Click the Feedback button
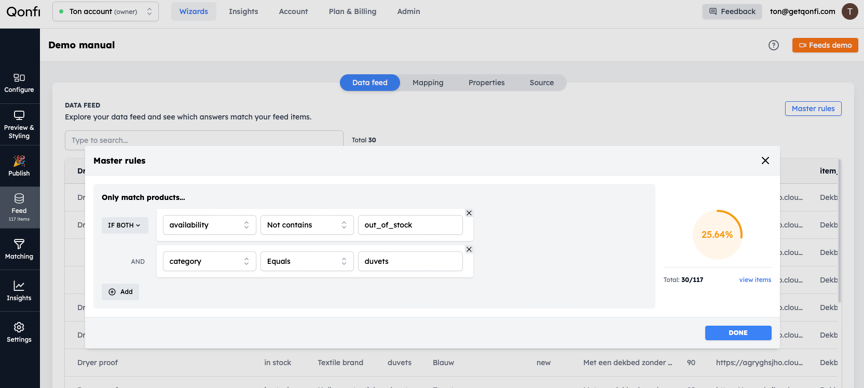The width and height of the screenshot is (864, 388). tap(732, 11)
